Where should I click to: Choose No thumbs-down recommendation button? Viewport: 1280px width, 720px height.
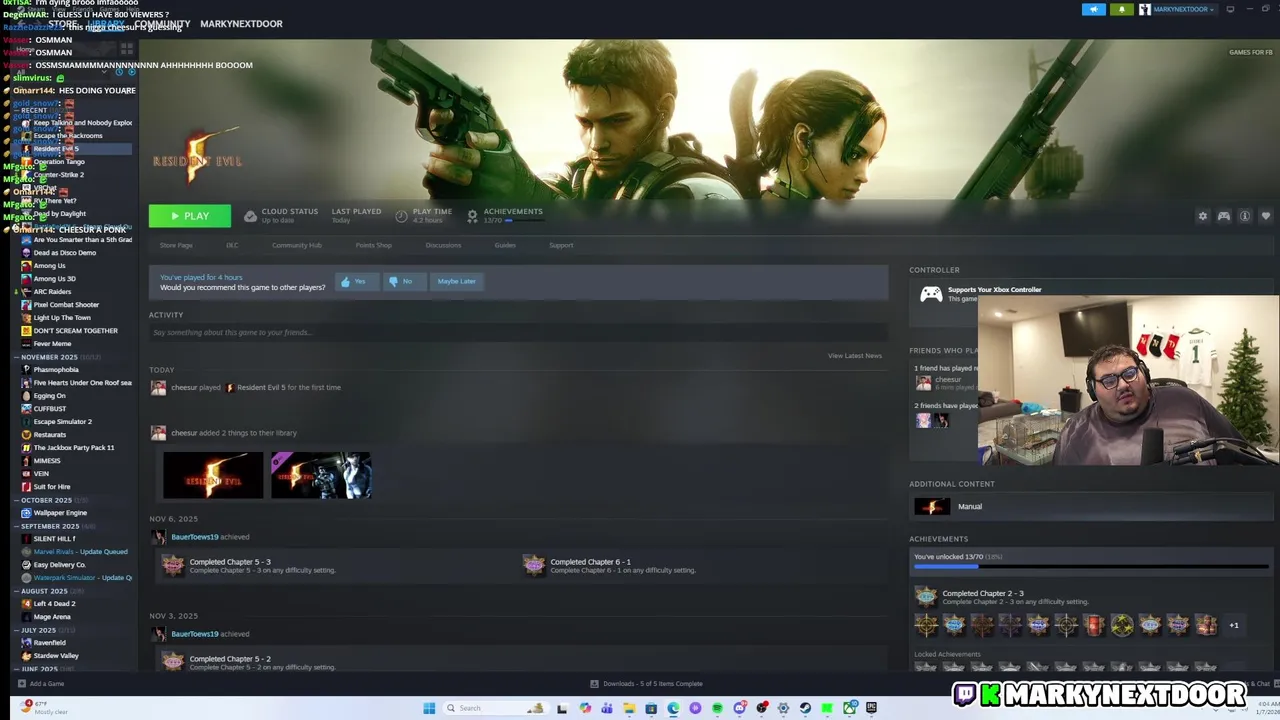(x=403, y=281)
